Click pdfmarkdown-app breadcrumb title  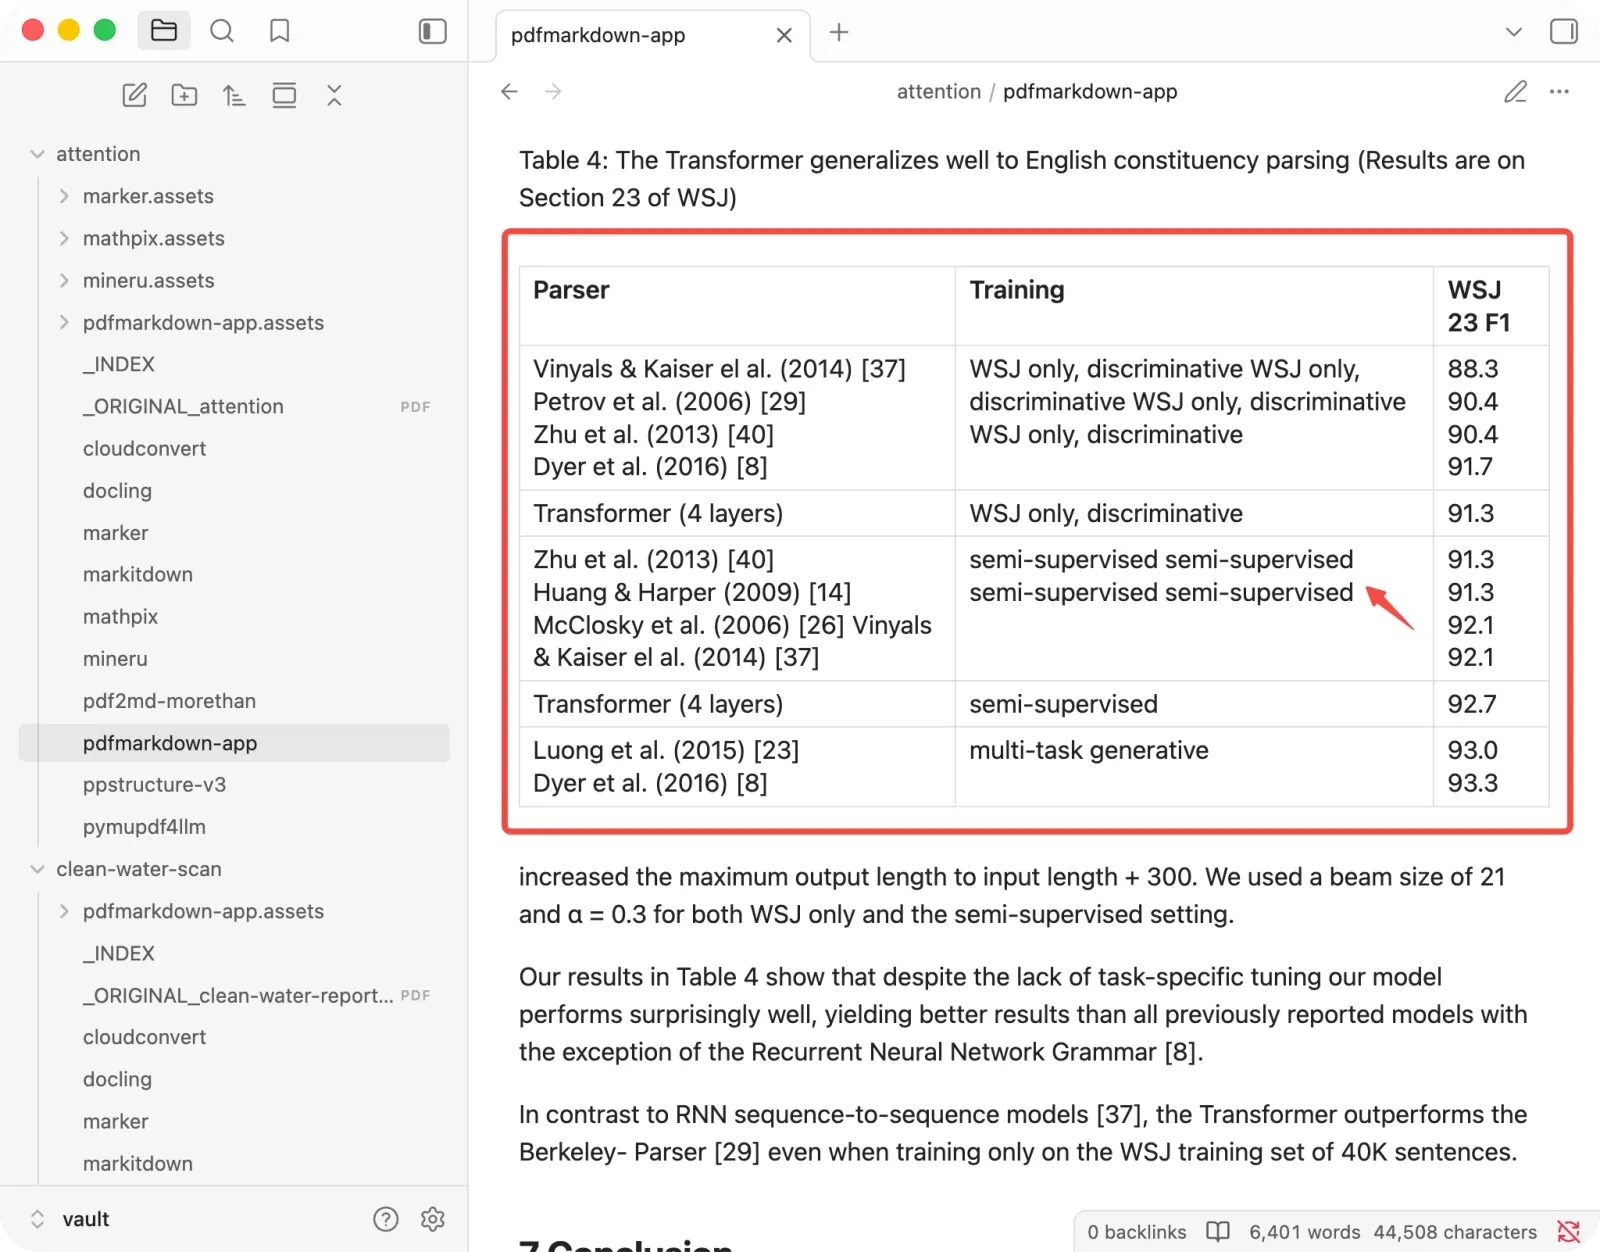click(x=1090, y=91)
